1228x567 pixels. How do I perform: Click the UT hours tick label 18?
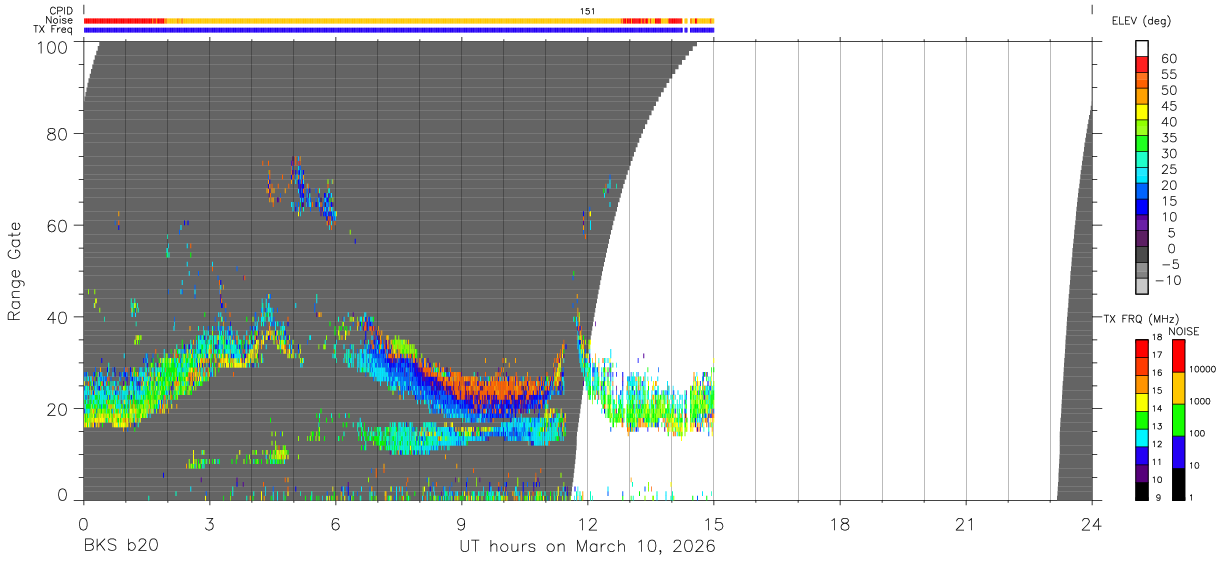(x=839, y=524)
